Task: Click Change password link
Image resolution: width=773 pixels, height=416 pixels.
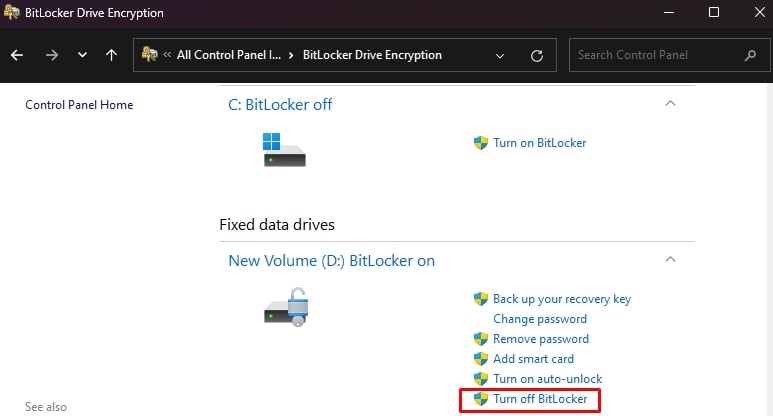Action: coord(540,319)
